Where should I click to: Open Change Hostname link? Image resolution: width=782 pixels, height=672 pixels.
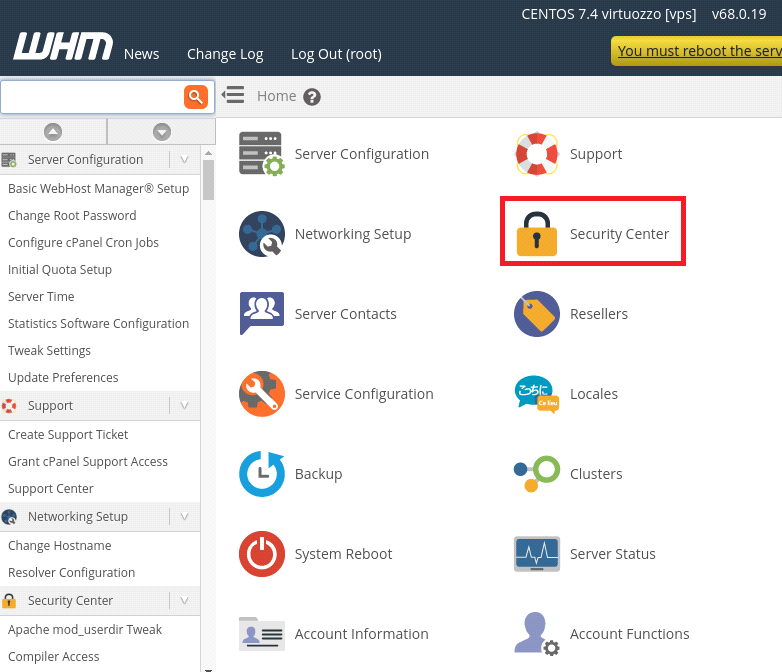pyautogui.click(x=60, y=545)
